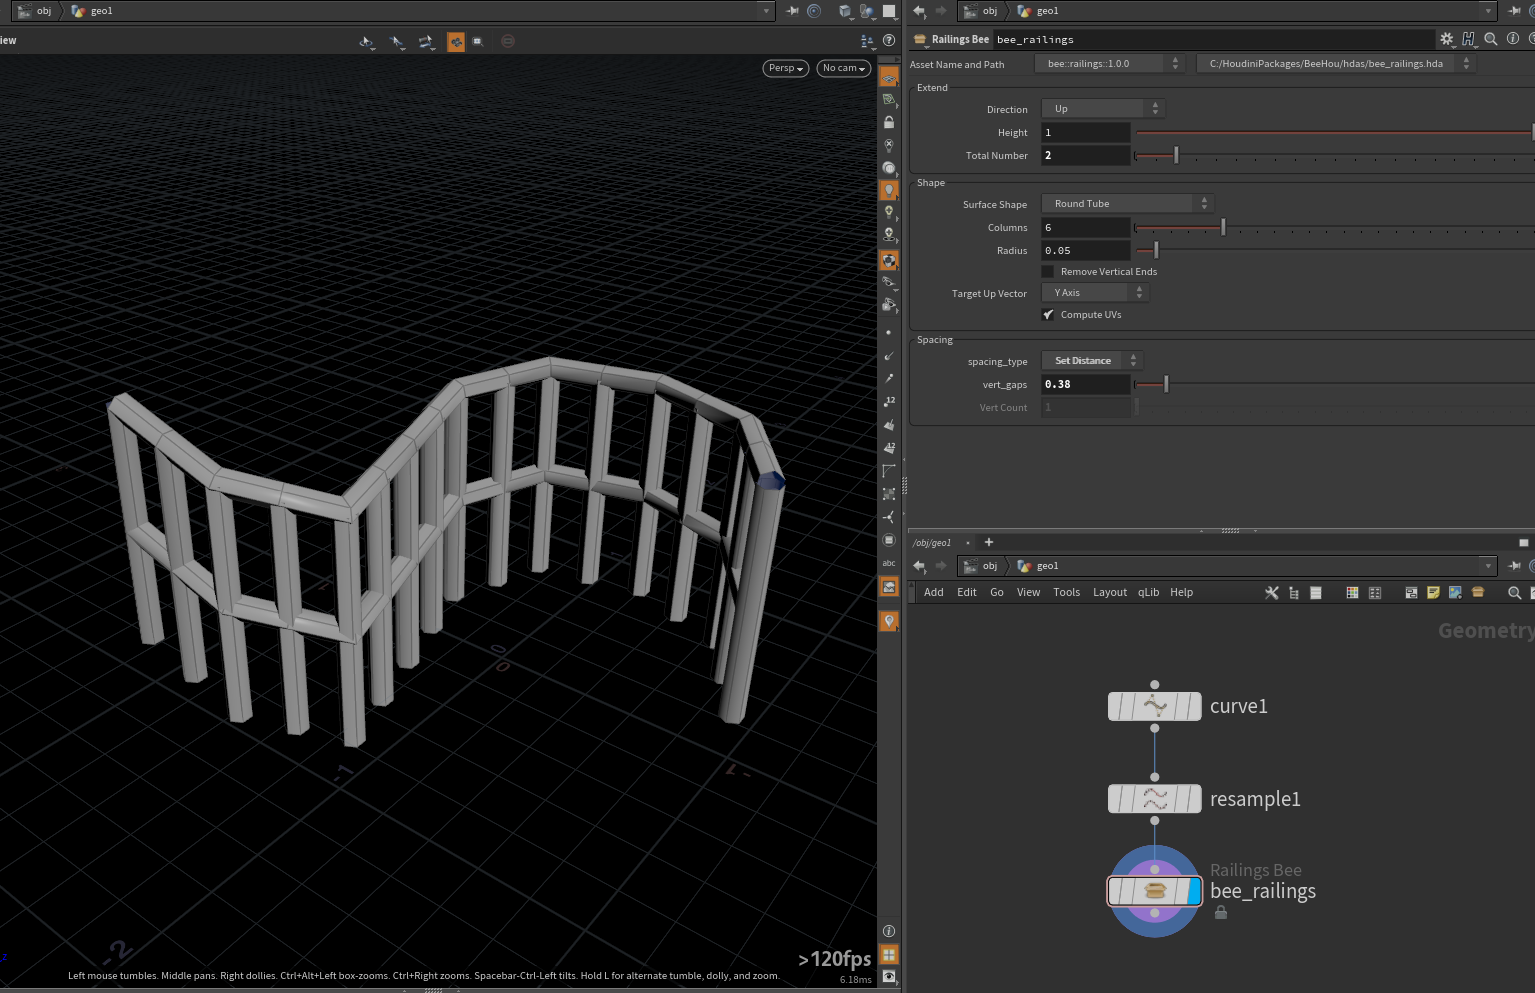Open the Go menu in network editor
Screen dimensions: 1535x993
pyautogui.click(x=997, y=593)
